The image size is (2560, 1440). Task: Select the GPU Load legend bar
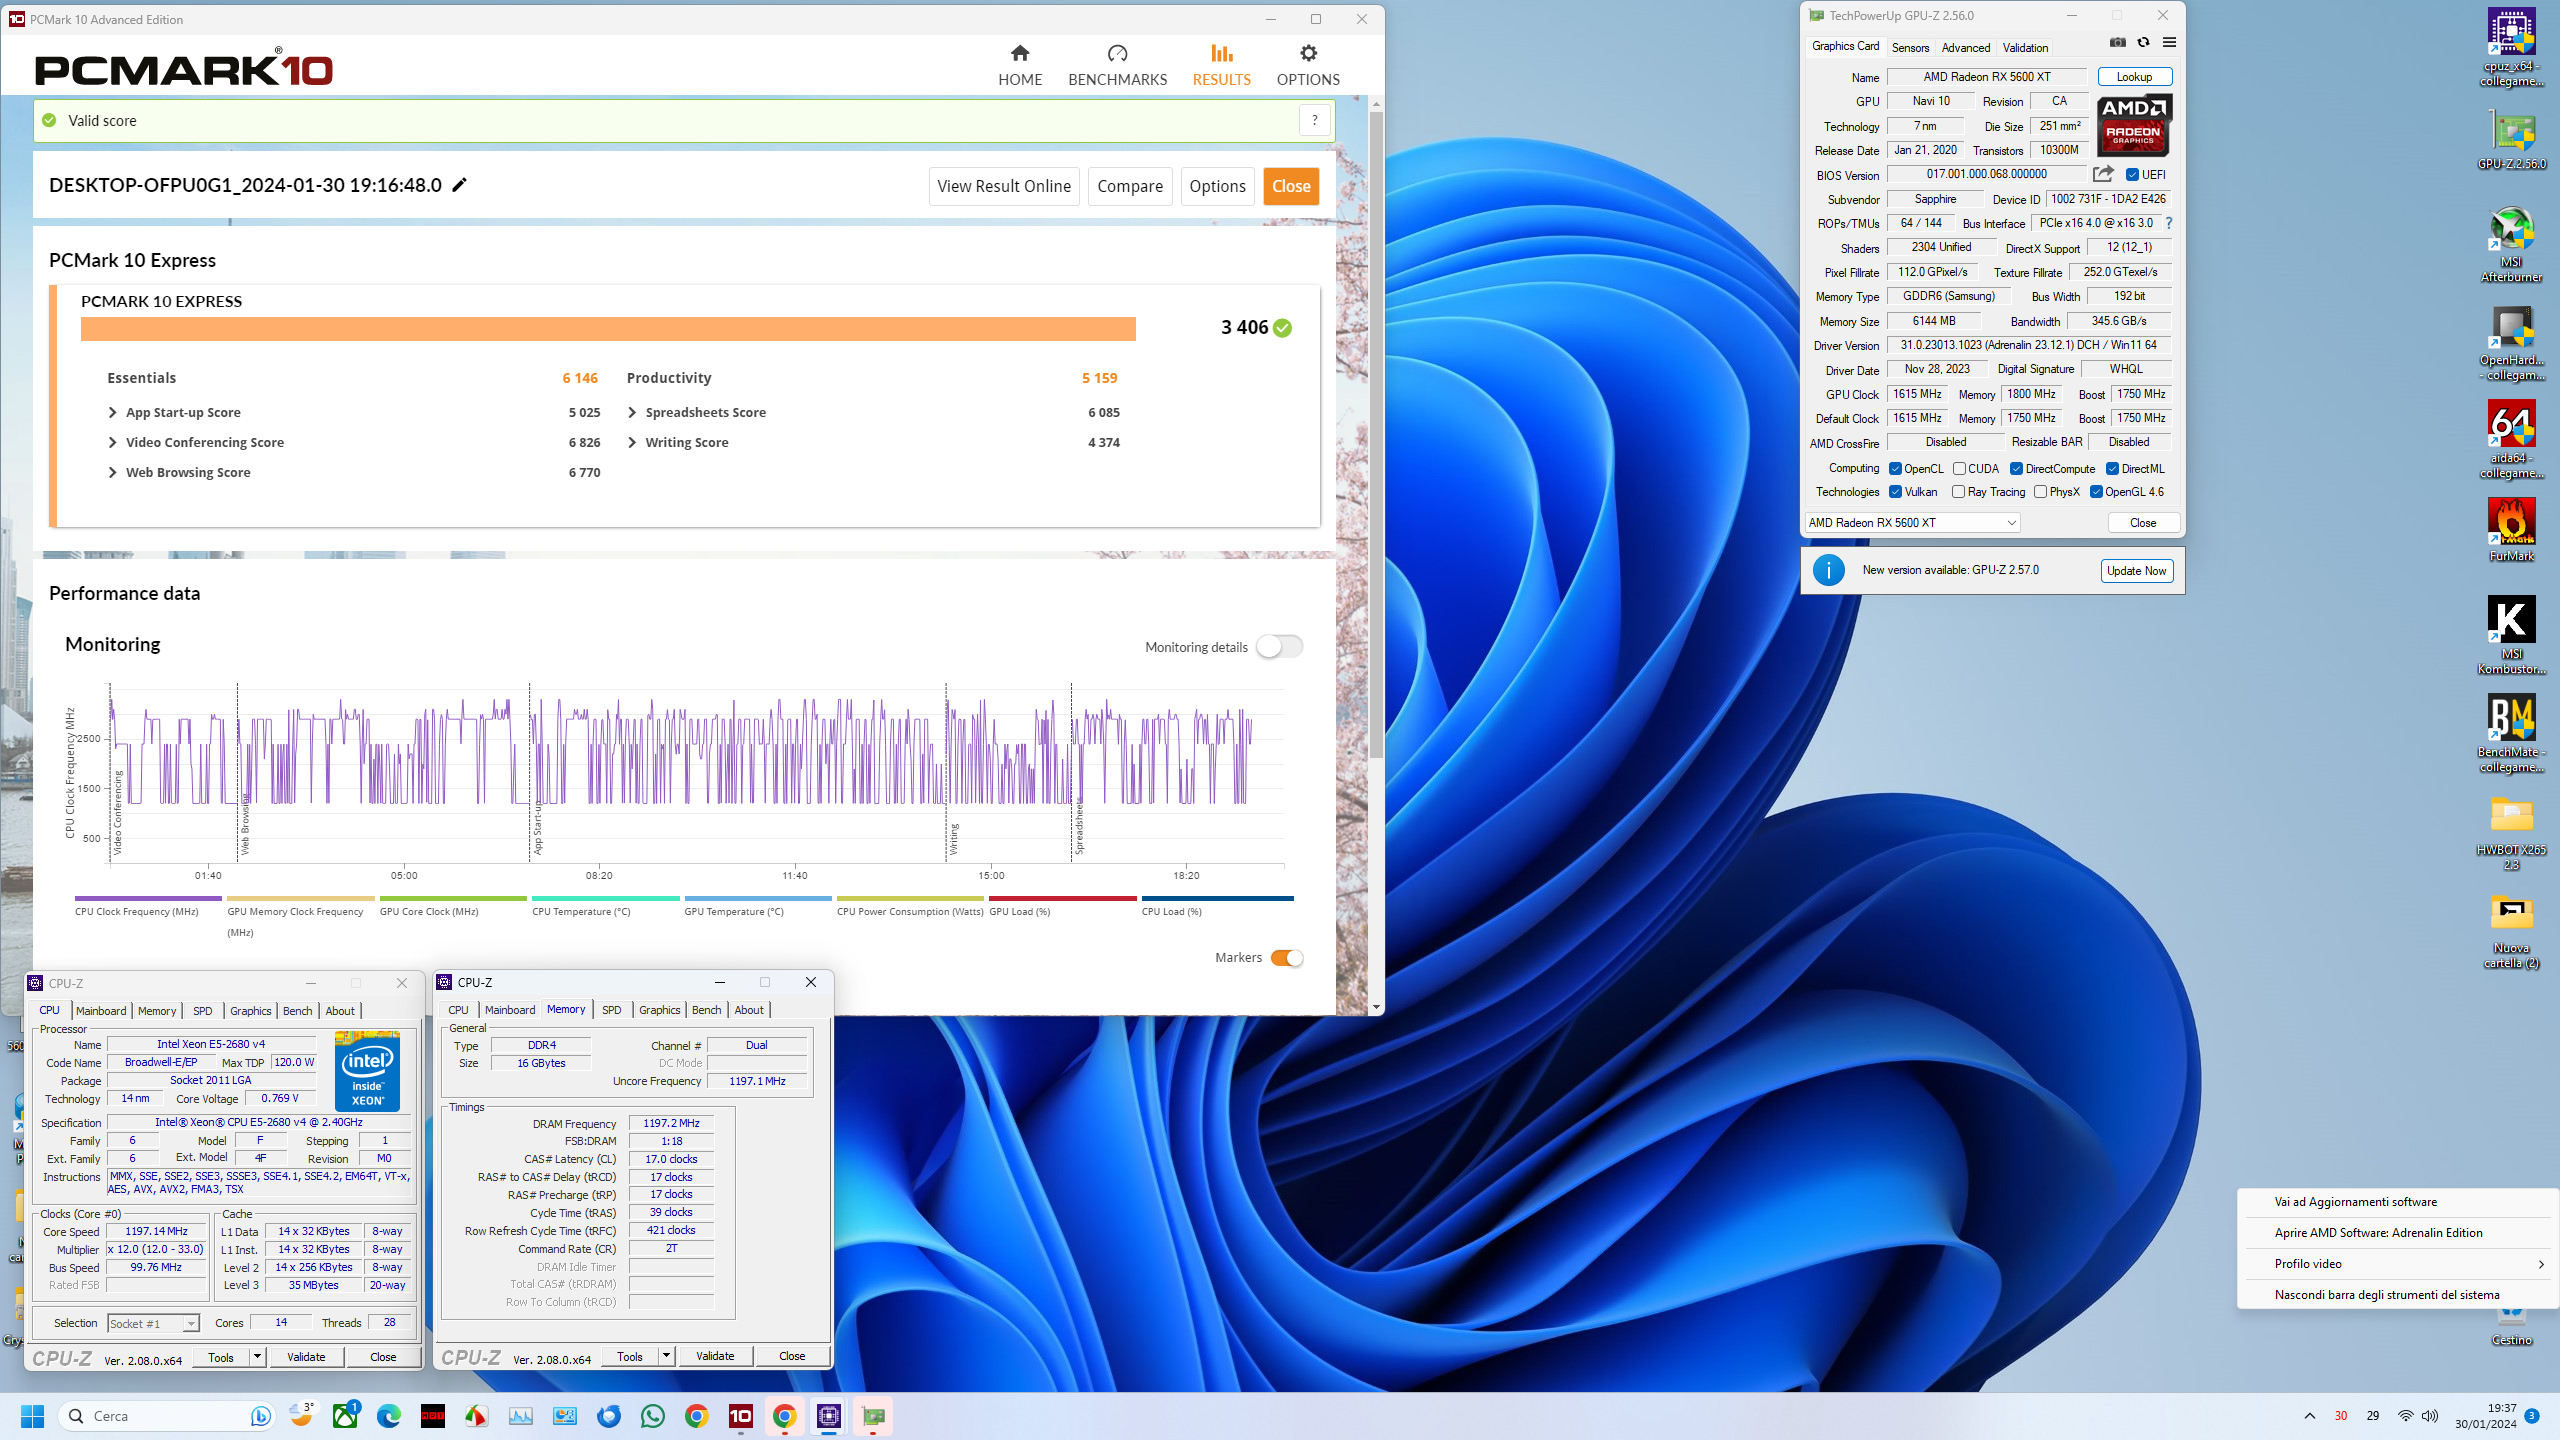pyautogui.click(x=1062, y=899)
